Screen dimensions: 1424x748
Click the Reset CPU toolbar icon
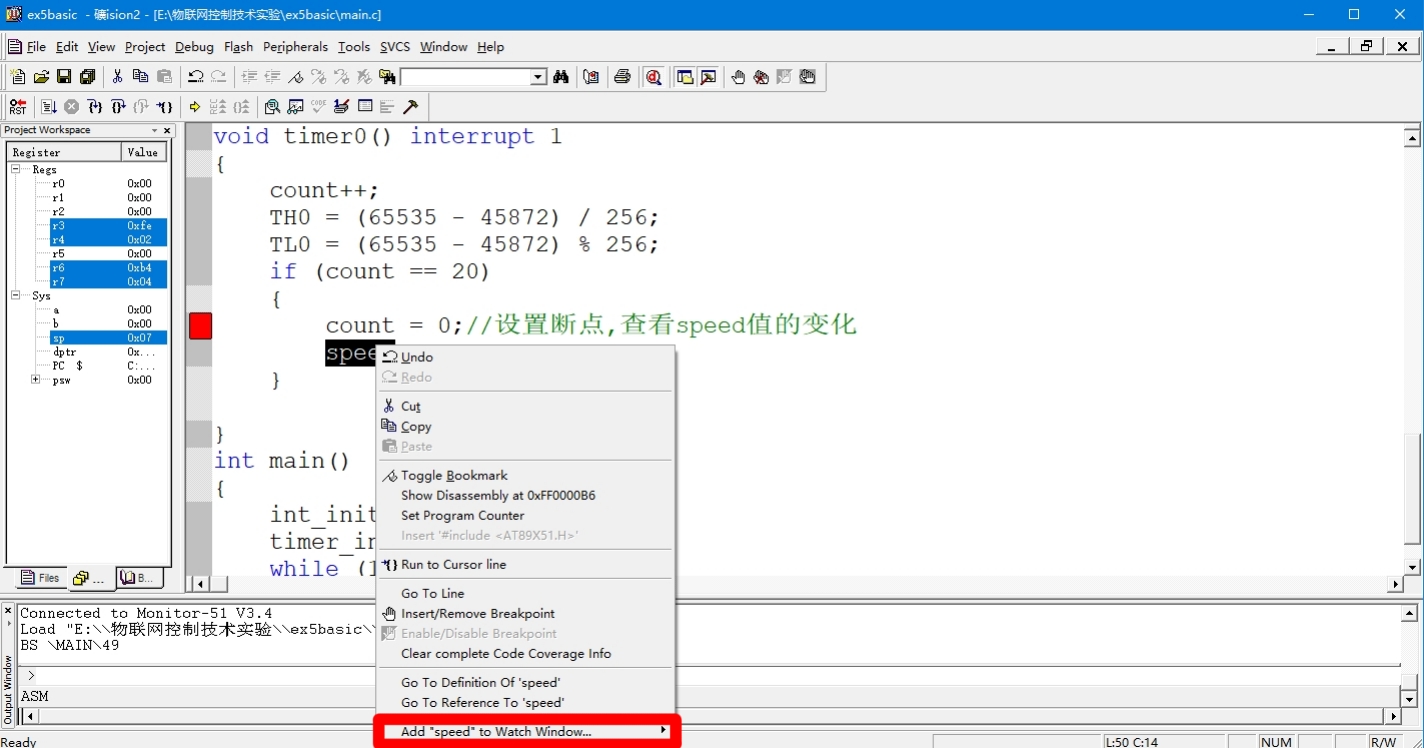point(17,106)
